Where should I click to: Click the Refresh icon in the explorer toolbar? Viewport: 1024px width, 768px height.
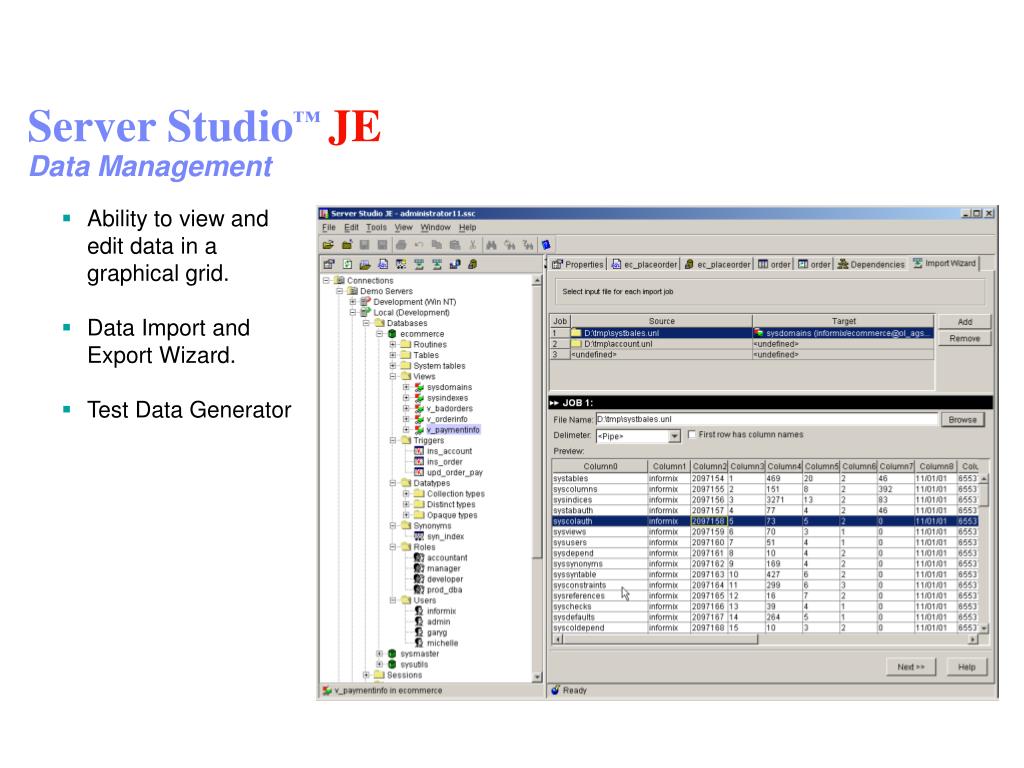347,264
